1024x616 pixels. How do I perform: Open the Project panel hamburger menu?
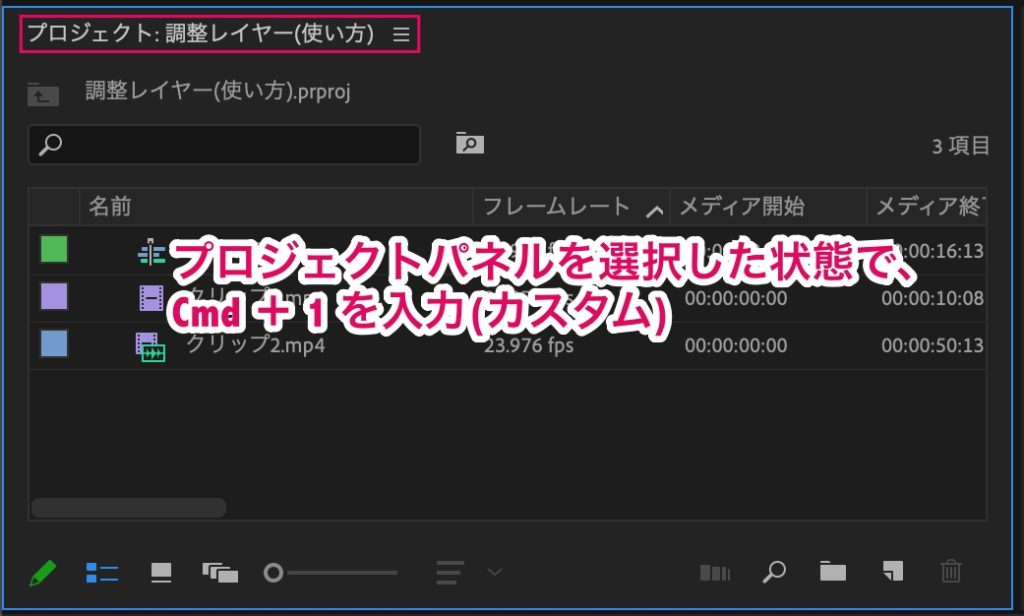click(401, 34)
